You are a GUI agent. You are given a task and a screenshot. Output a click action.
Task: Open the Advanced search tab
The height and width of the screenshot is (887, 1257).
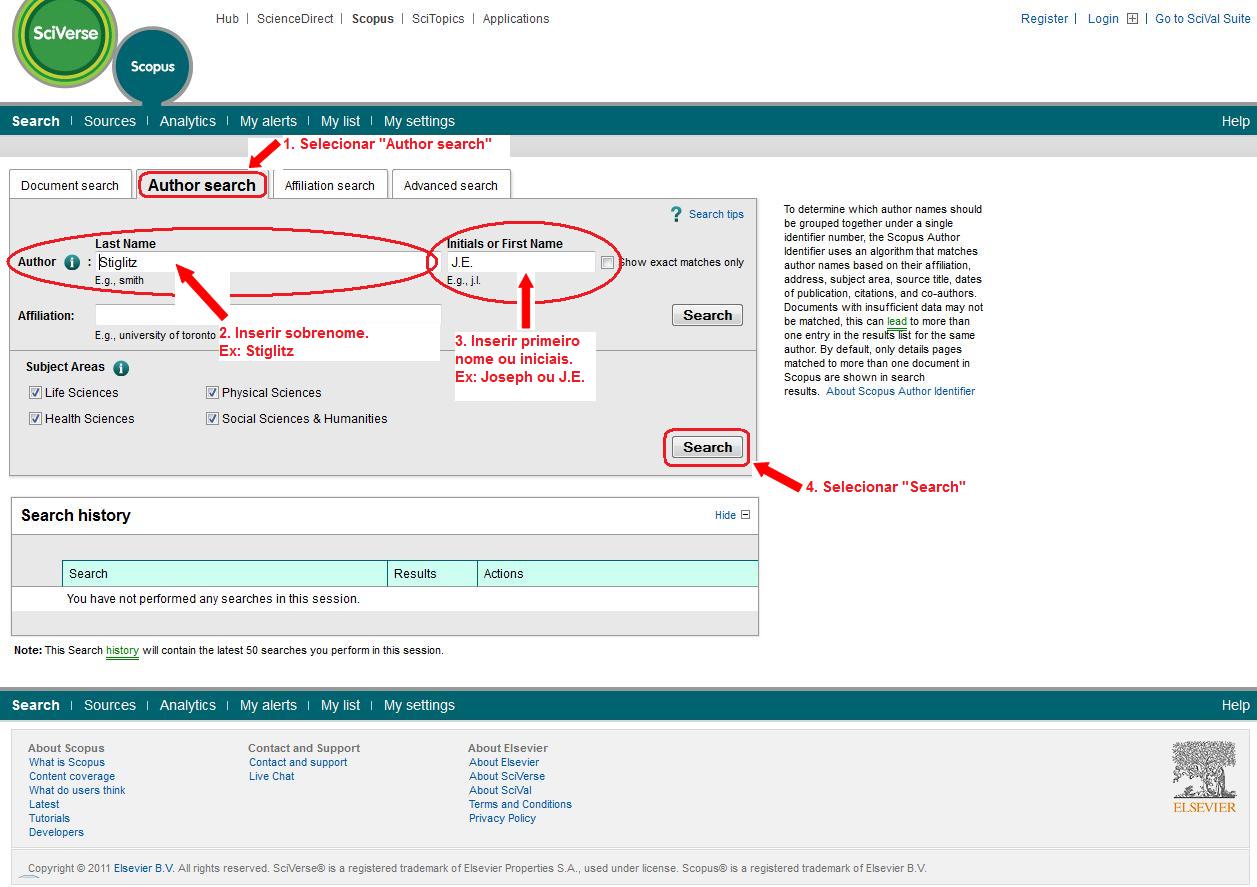point(451,185)
